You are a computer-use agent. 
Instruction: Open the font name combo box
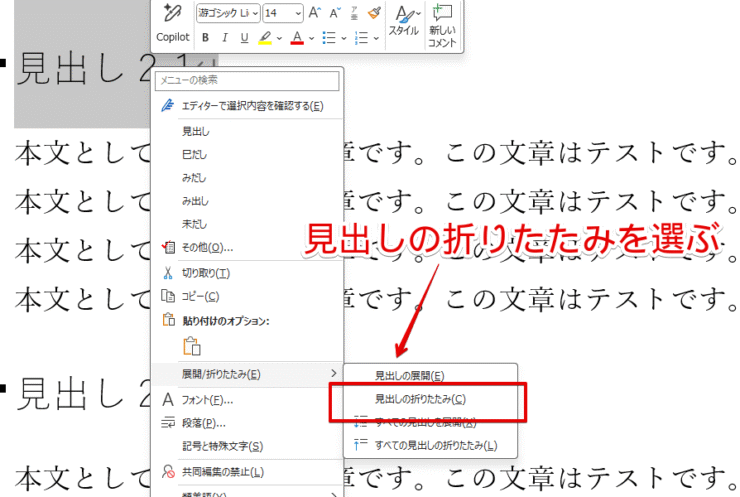pyautogui.click(x=228, y=13)
